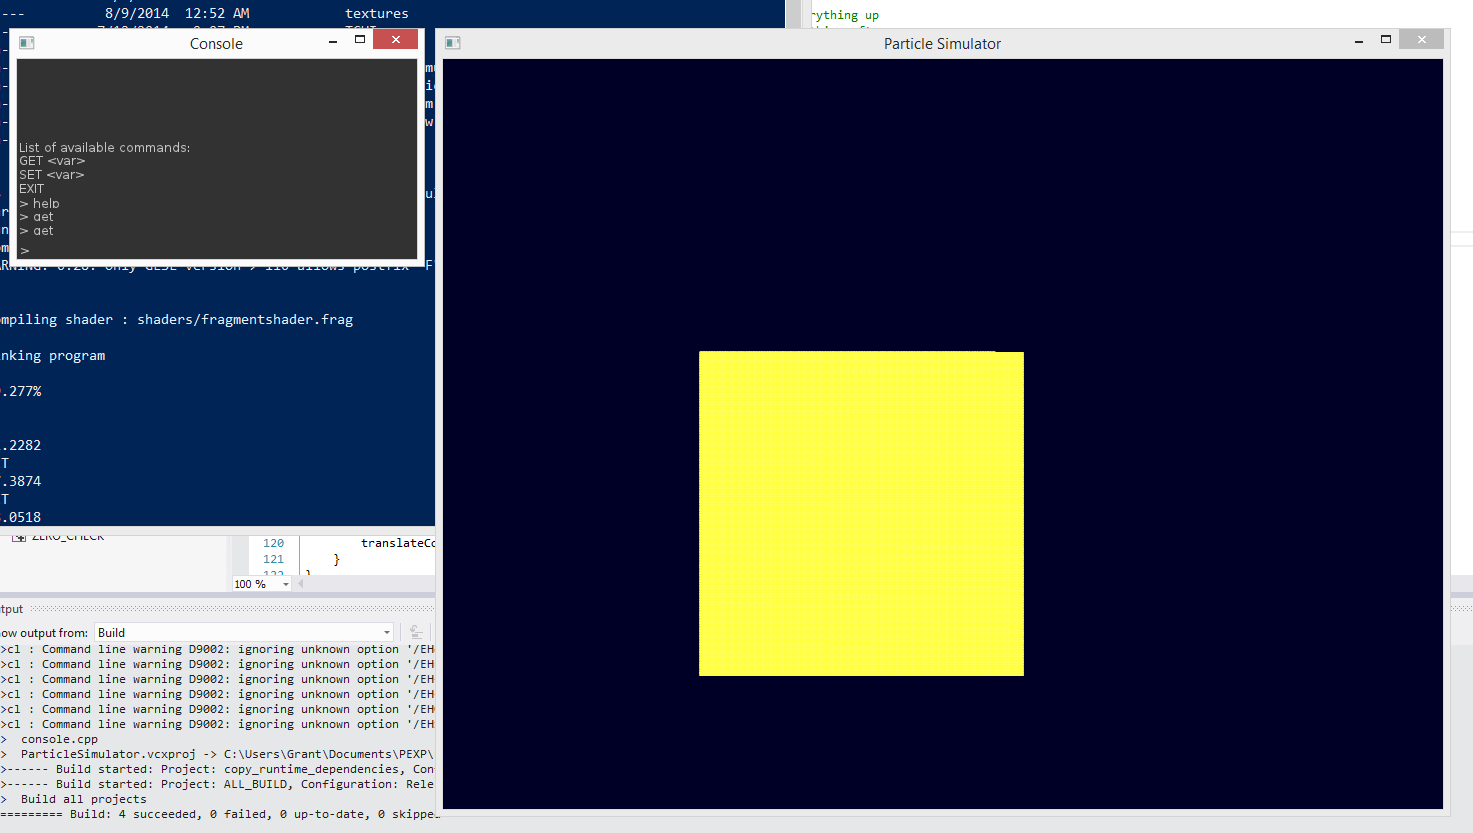Click the 'copy_runtime_dependencies' build started line
1473x833 pixels.
tap(218, 769)
